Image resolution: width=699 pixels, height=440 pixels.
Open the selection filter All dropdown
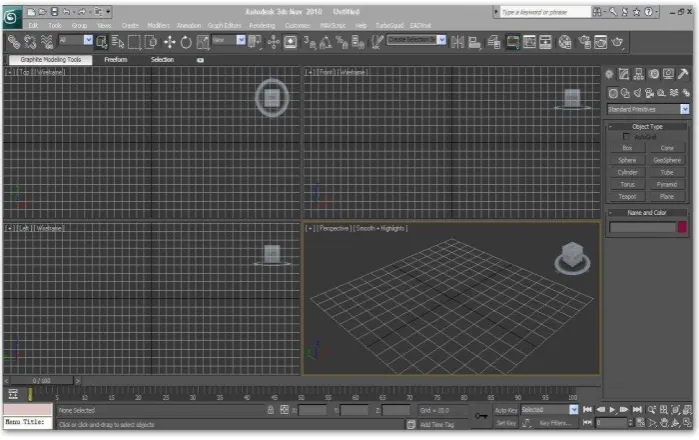pyautogui.click(x=75, y=40)
